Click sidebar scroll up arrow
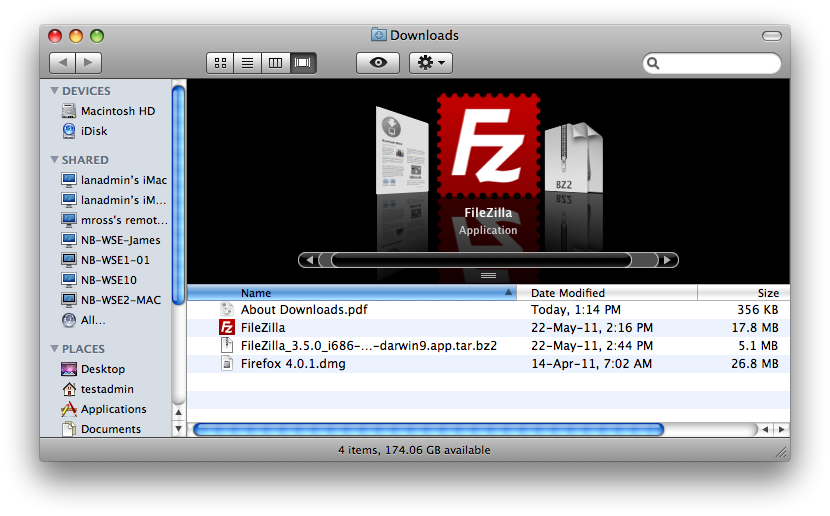 click(x=178, y=412)
